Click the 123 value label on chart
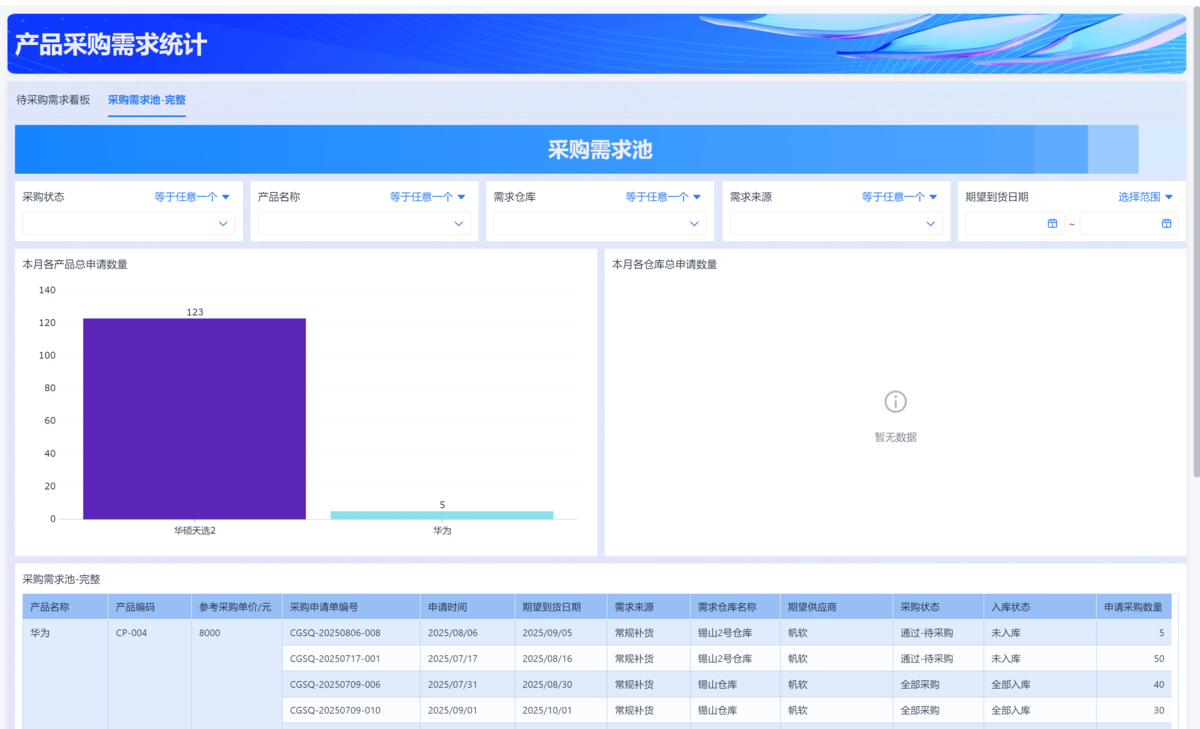Screen dimensions: 1200x729 [195, 312]
